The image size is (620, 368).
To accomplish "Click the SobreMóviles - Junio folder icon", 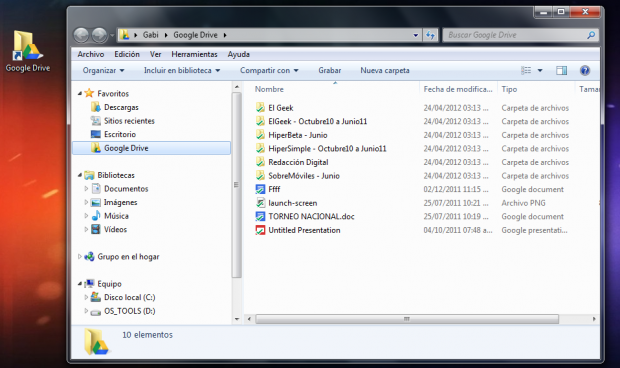I will pyautogui.click(x=260, y=176).
